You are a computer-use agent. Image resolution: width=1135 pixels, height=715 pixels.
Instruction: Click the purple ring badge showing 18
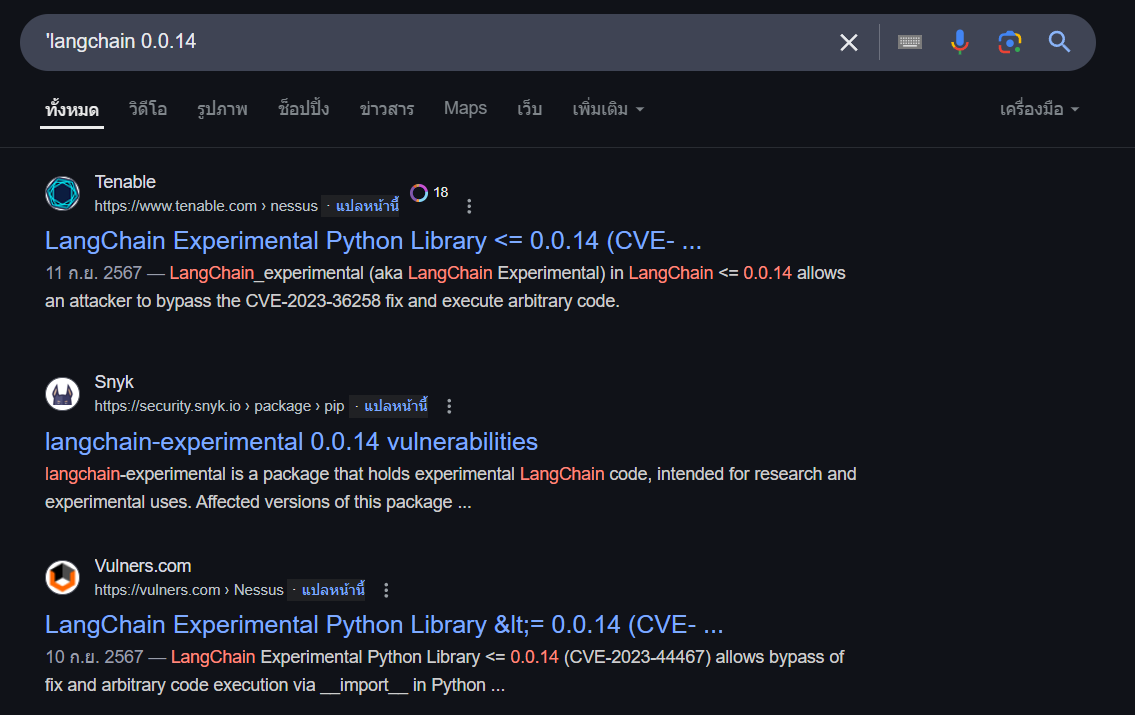pos(419,193)
